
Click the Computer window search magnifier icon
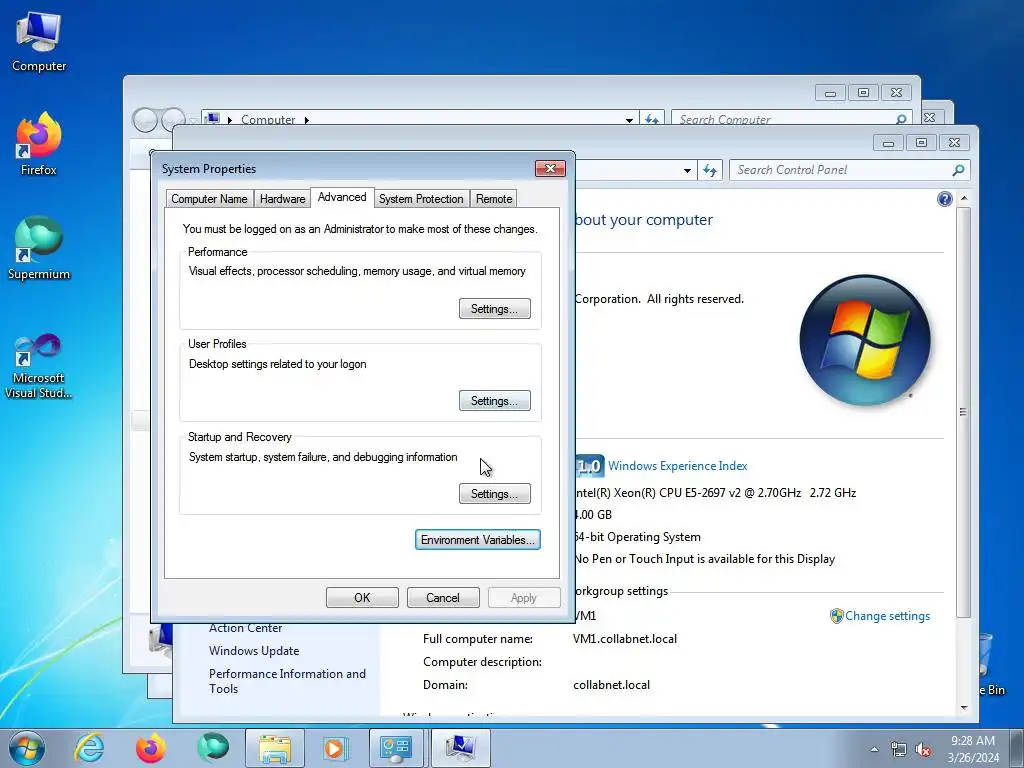[901, 119]
